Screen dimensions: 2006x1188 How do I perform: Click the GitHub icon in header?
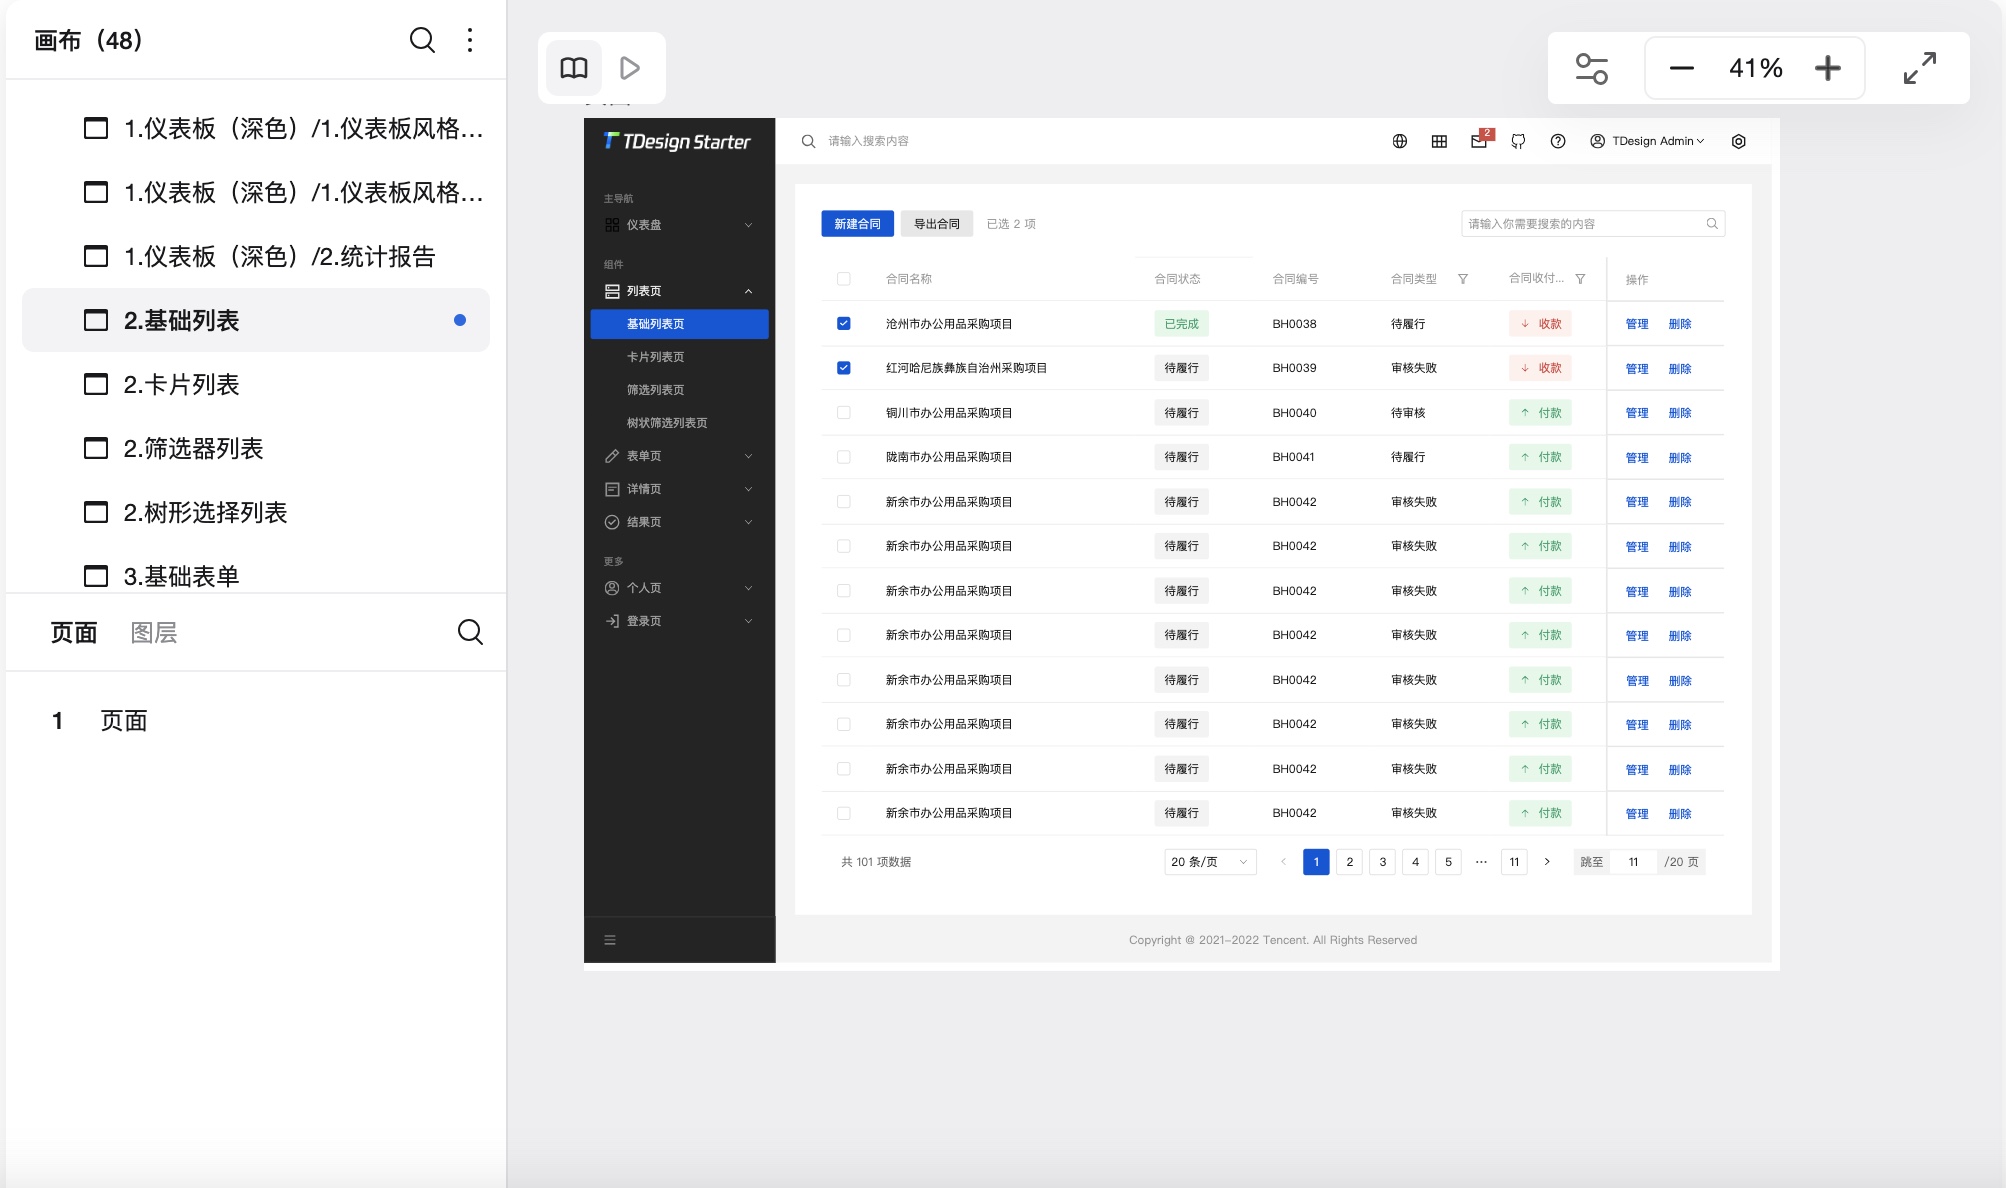point(1518,141)
